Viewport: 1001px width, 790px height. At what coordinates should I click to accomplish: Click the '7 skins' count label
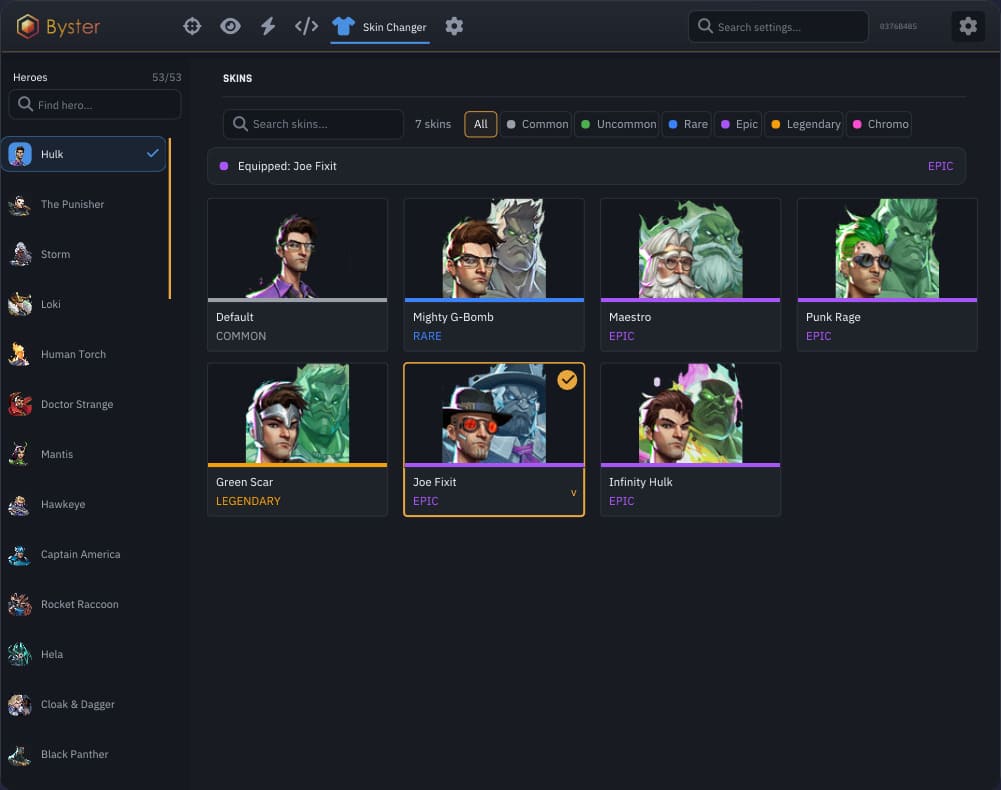[x=433, y=124]
